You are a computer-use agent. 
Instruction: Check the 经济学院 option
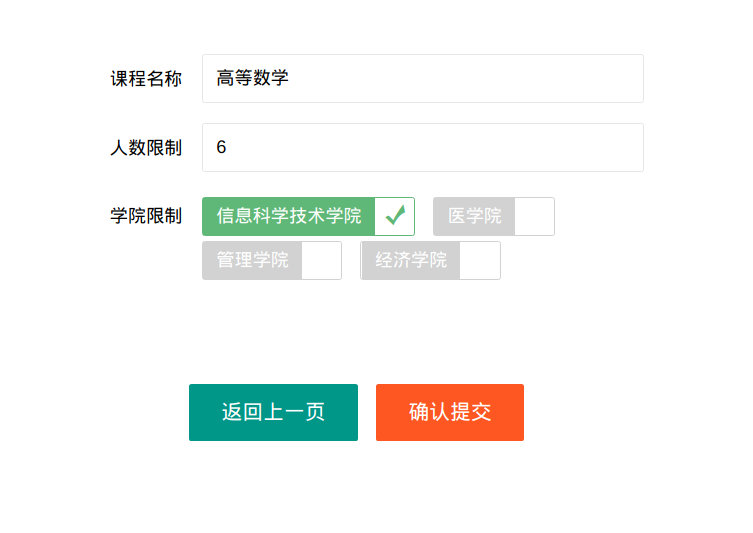(x=431, y=261)
